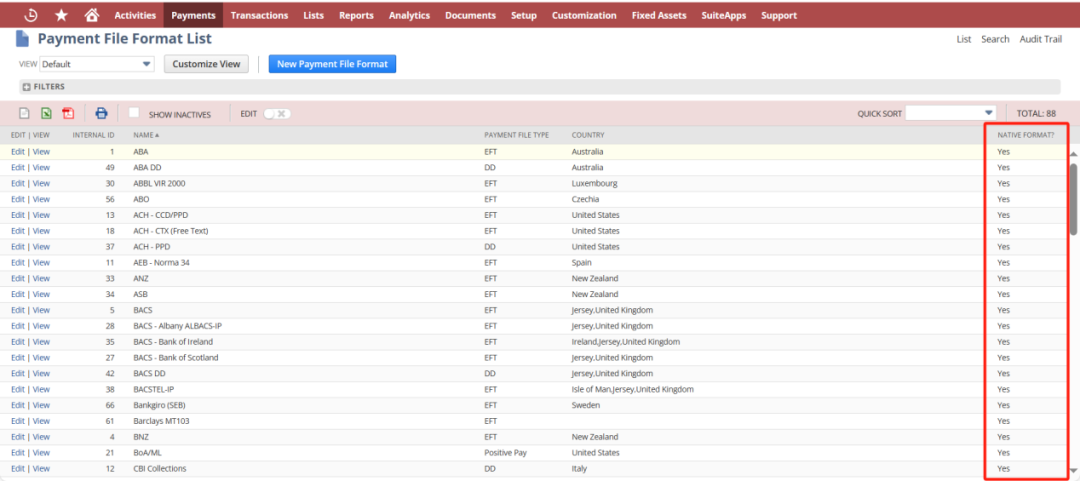Open the Shortcuts star icon
The width and height of the screenshot is (1080, 481).
tap(61, 15)
